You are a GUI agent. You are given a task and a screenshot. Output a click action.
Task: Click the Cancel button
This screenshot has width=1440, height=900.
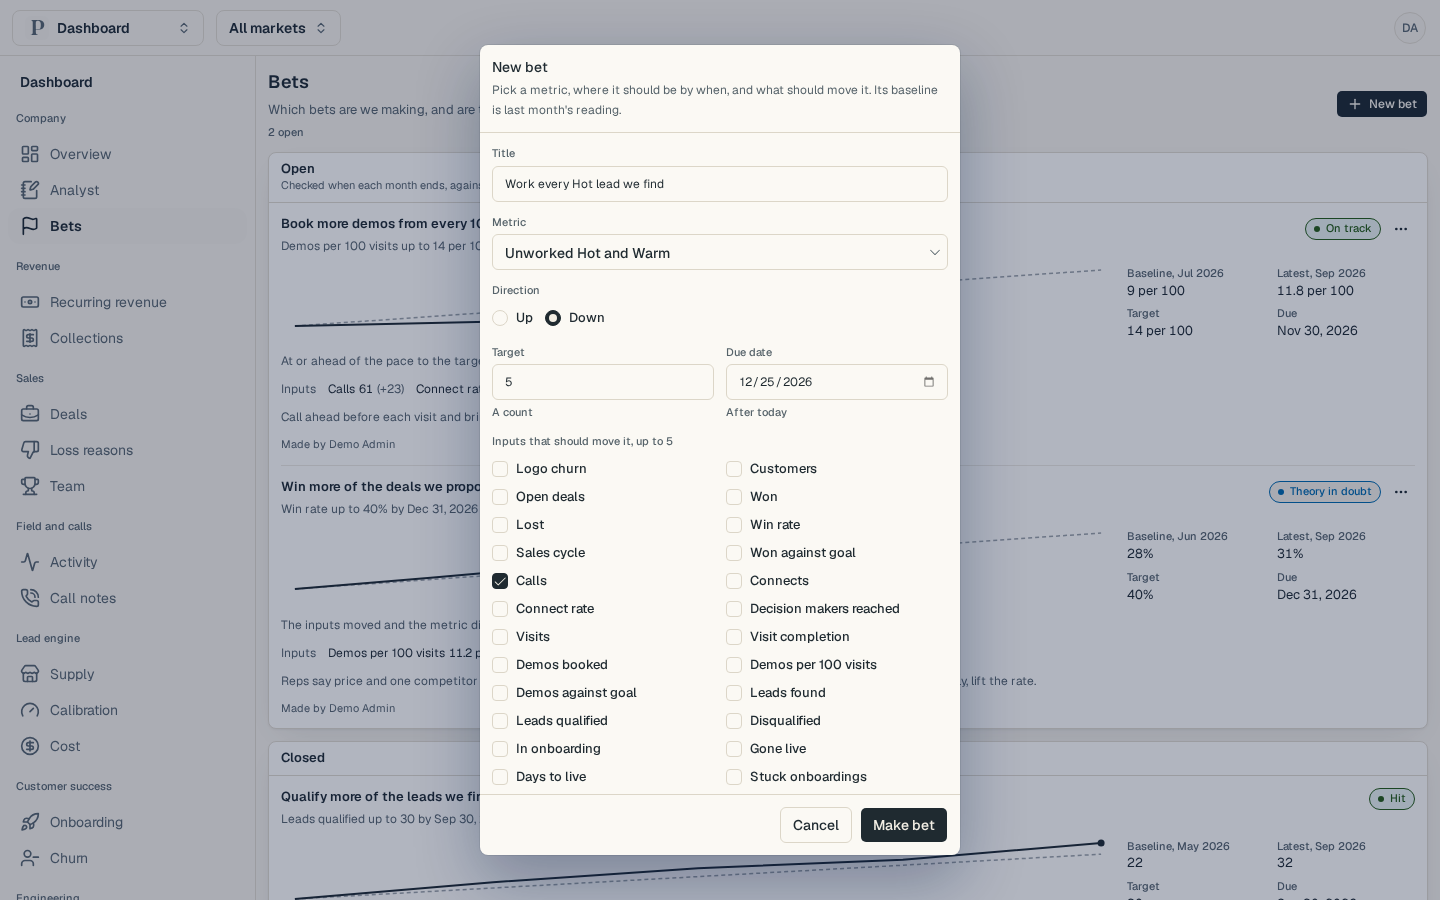816,825
